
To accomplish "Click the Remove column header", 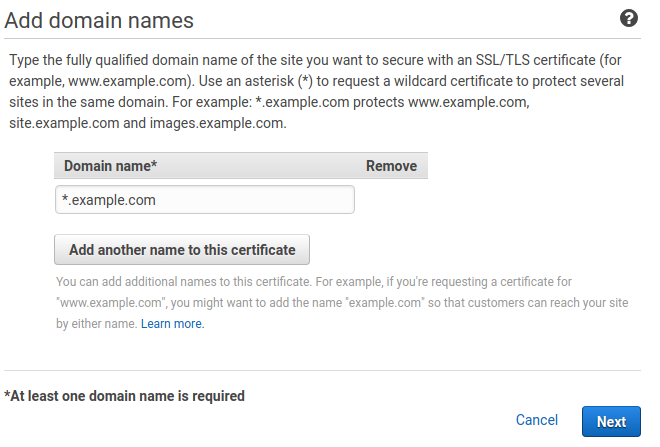I will [x=391, y=166].
